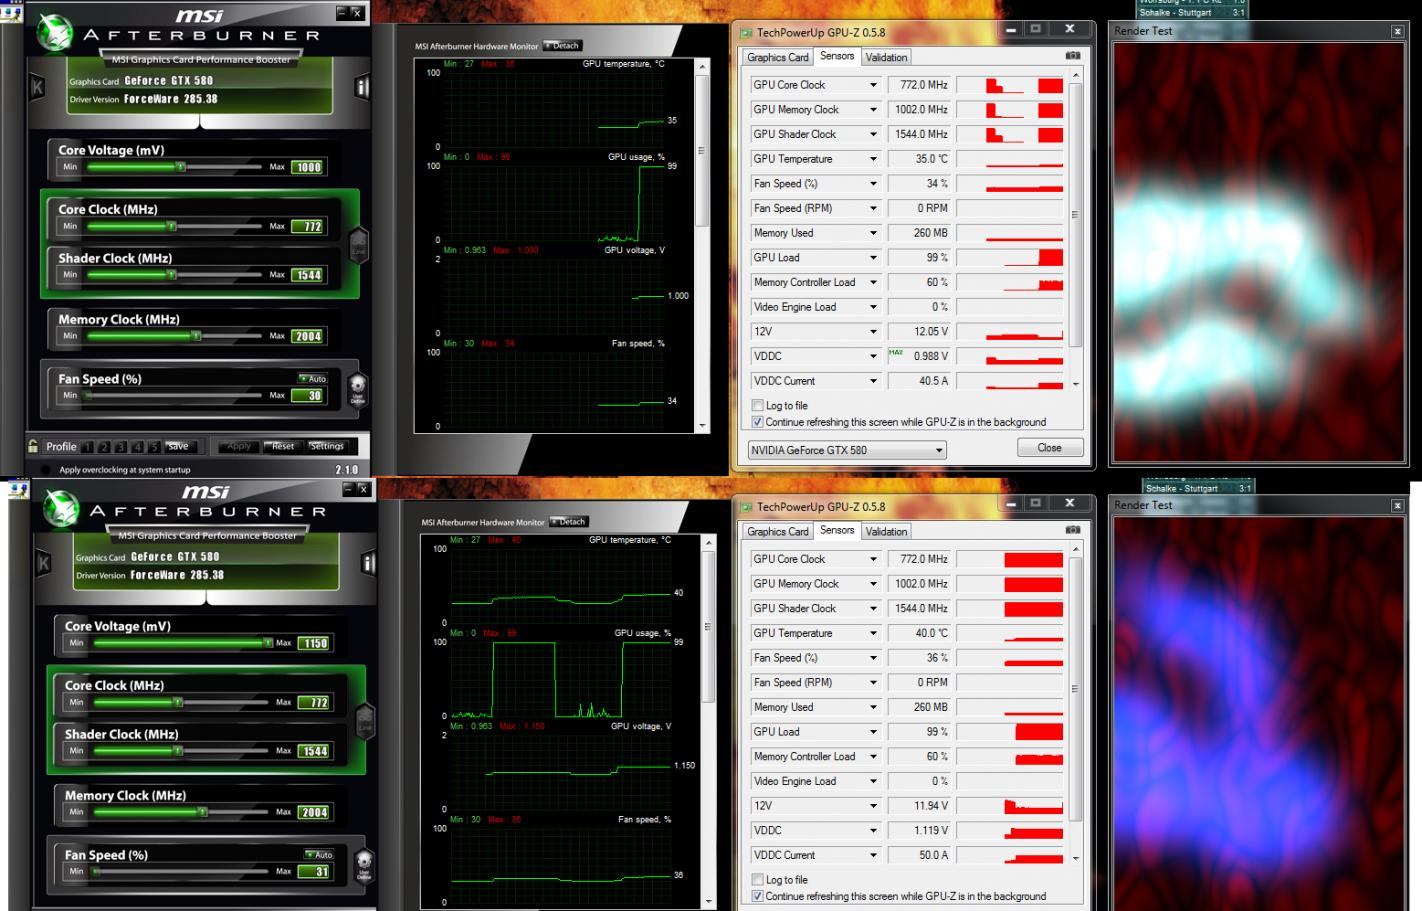
Task: Uncheck Continue refreshing option in lower GPU-Z
Action: [757, 896]
